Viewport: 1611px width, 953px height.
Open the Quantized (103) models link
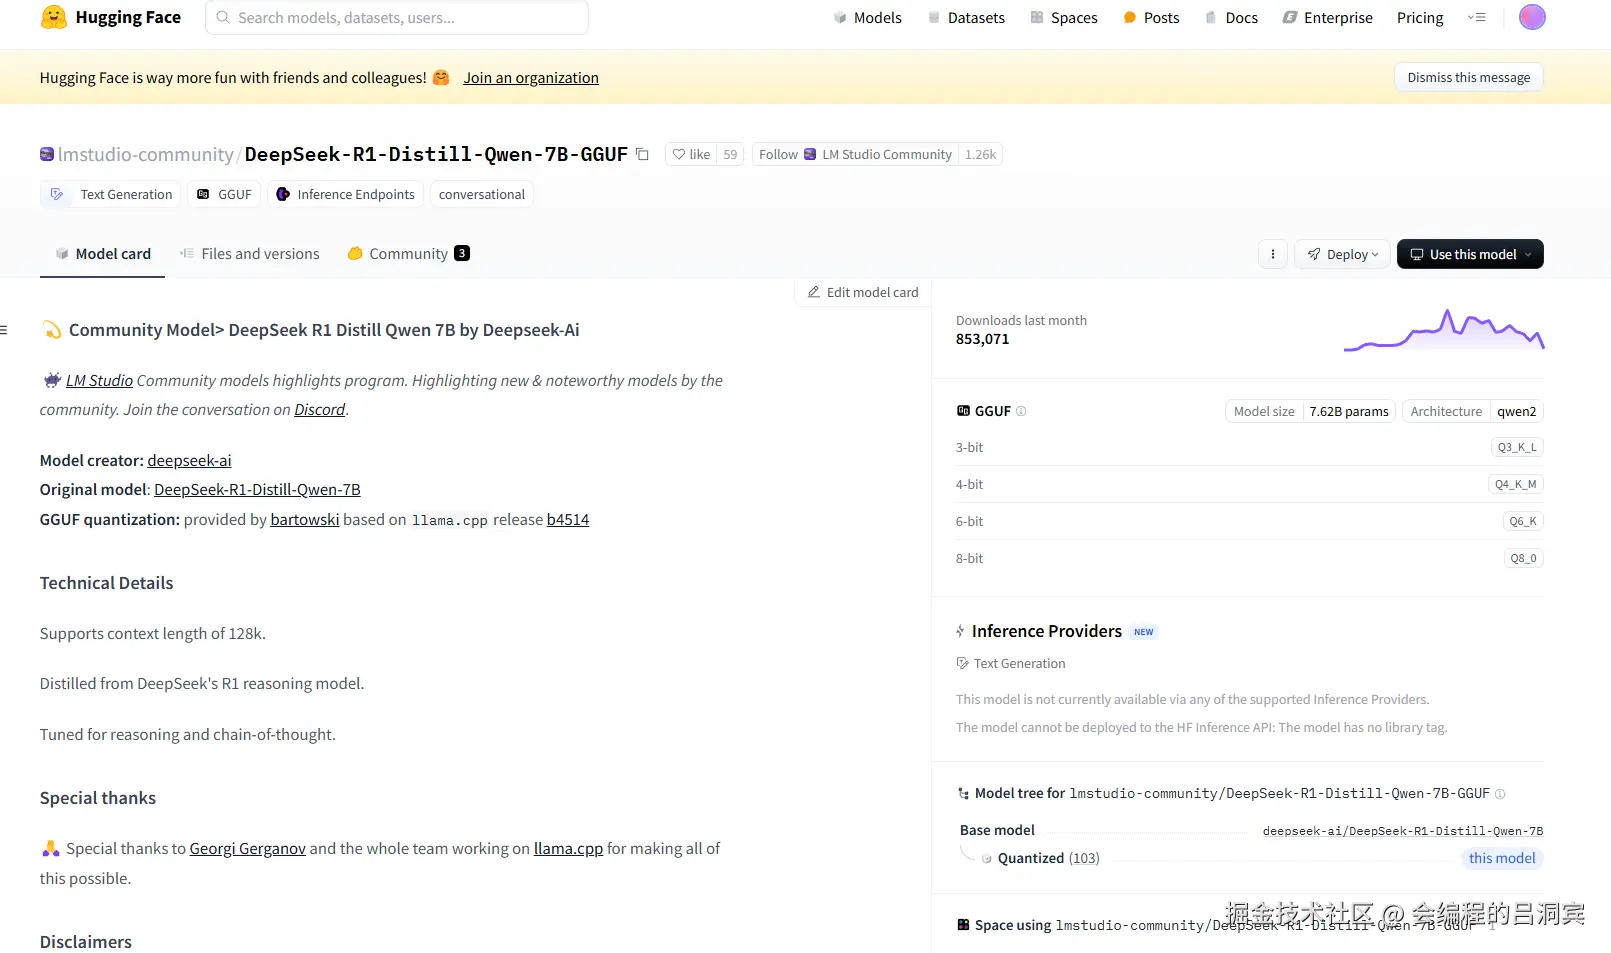1048,858
